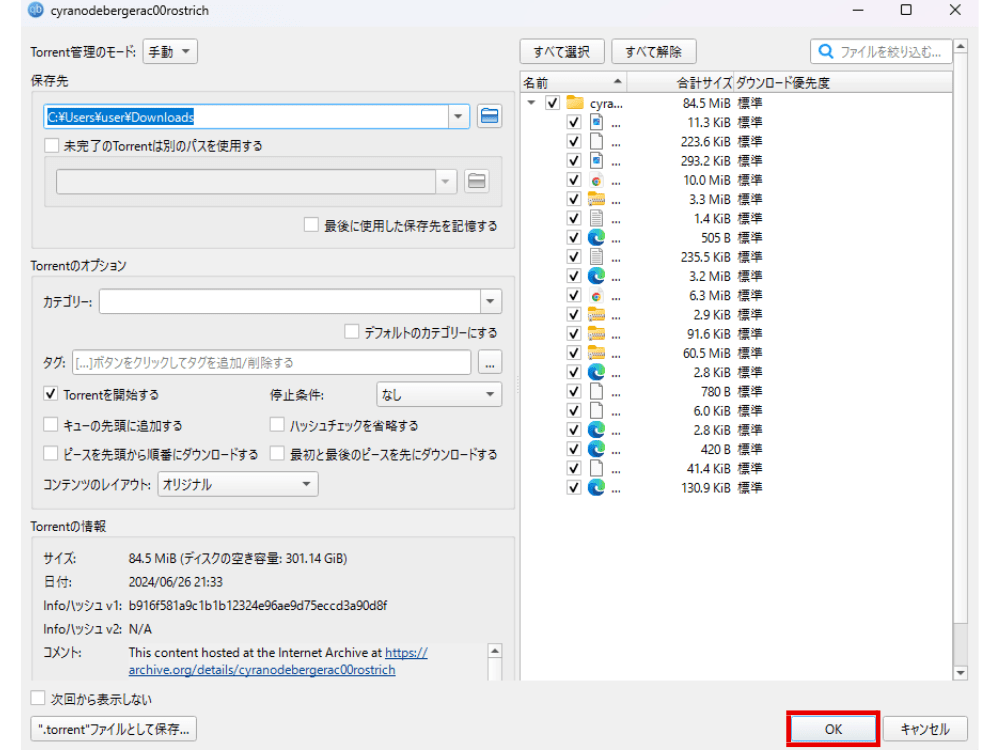This screenshot has height=750, width=1000.
Task: Click the file list vertical scrollbar
Action: click(x=960, y=350)
